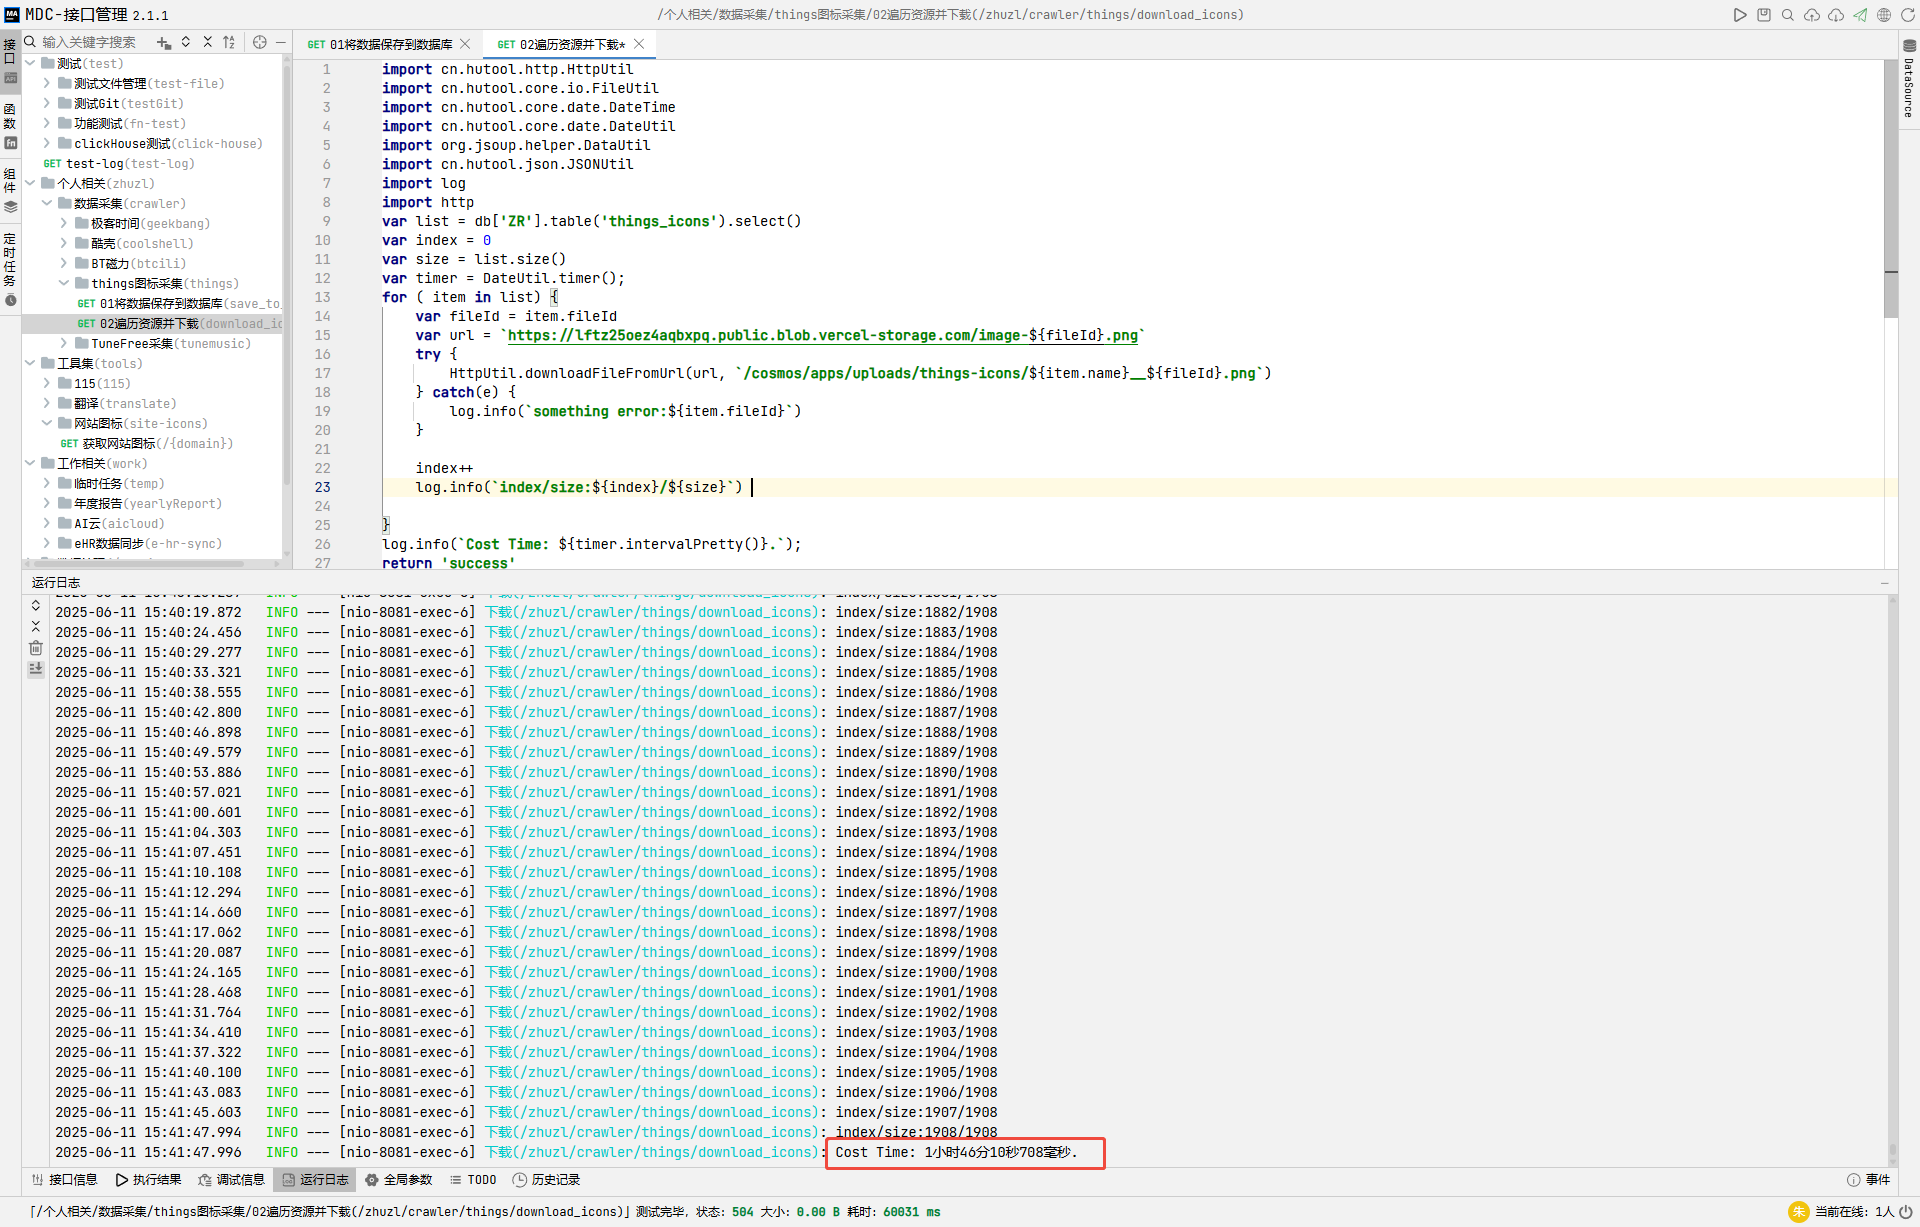Toggle scroll-to-end in run log

click(x=36, y=669)
